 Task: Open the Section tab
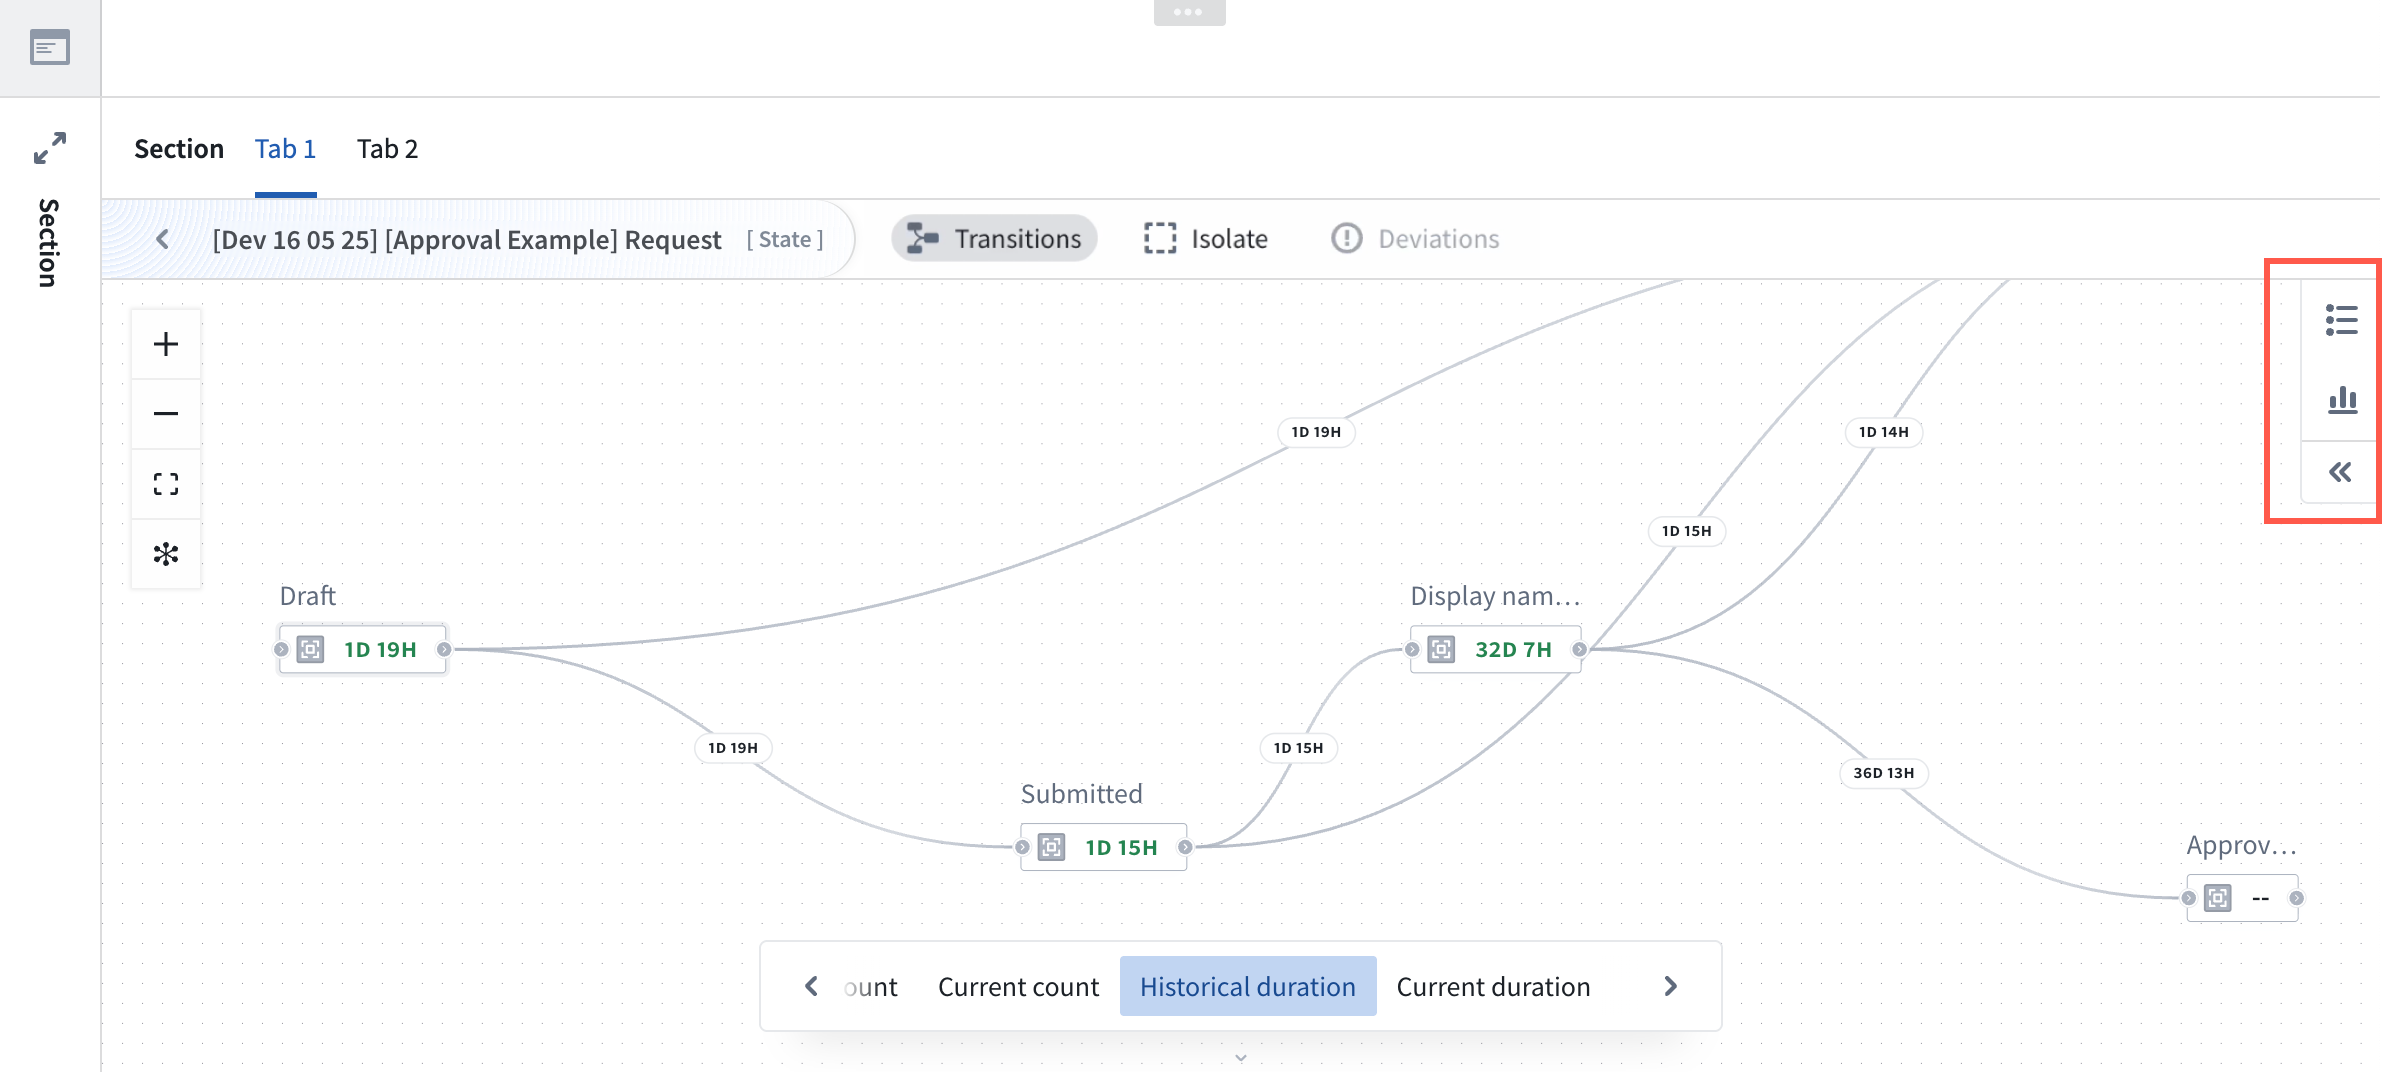[179, 148]
